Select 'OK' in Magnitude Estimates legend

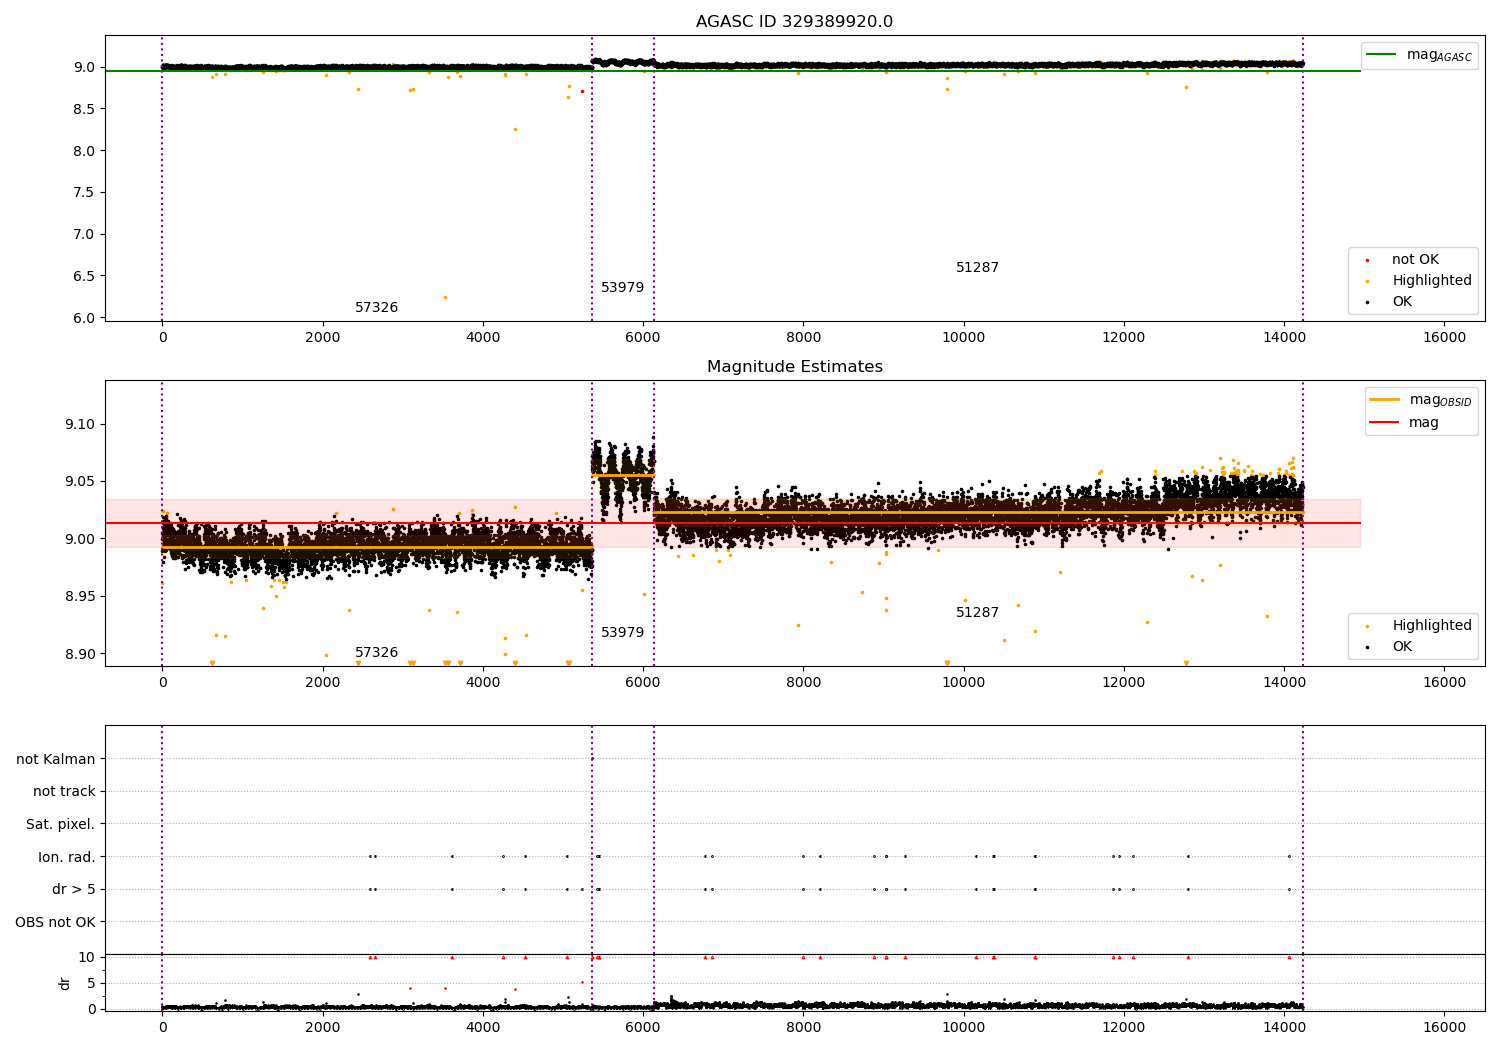point(1402,647)
